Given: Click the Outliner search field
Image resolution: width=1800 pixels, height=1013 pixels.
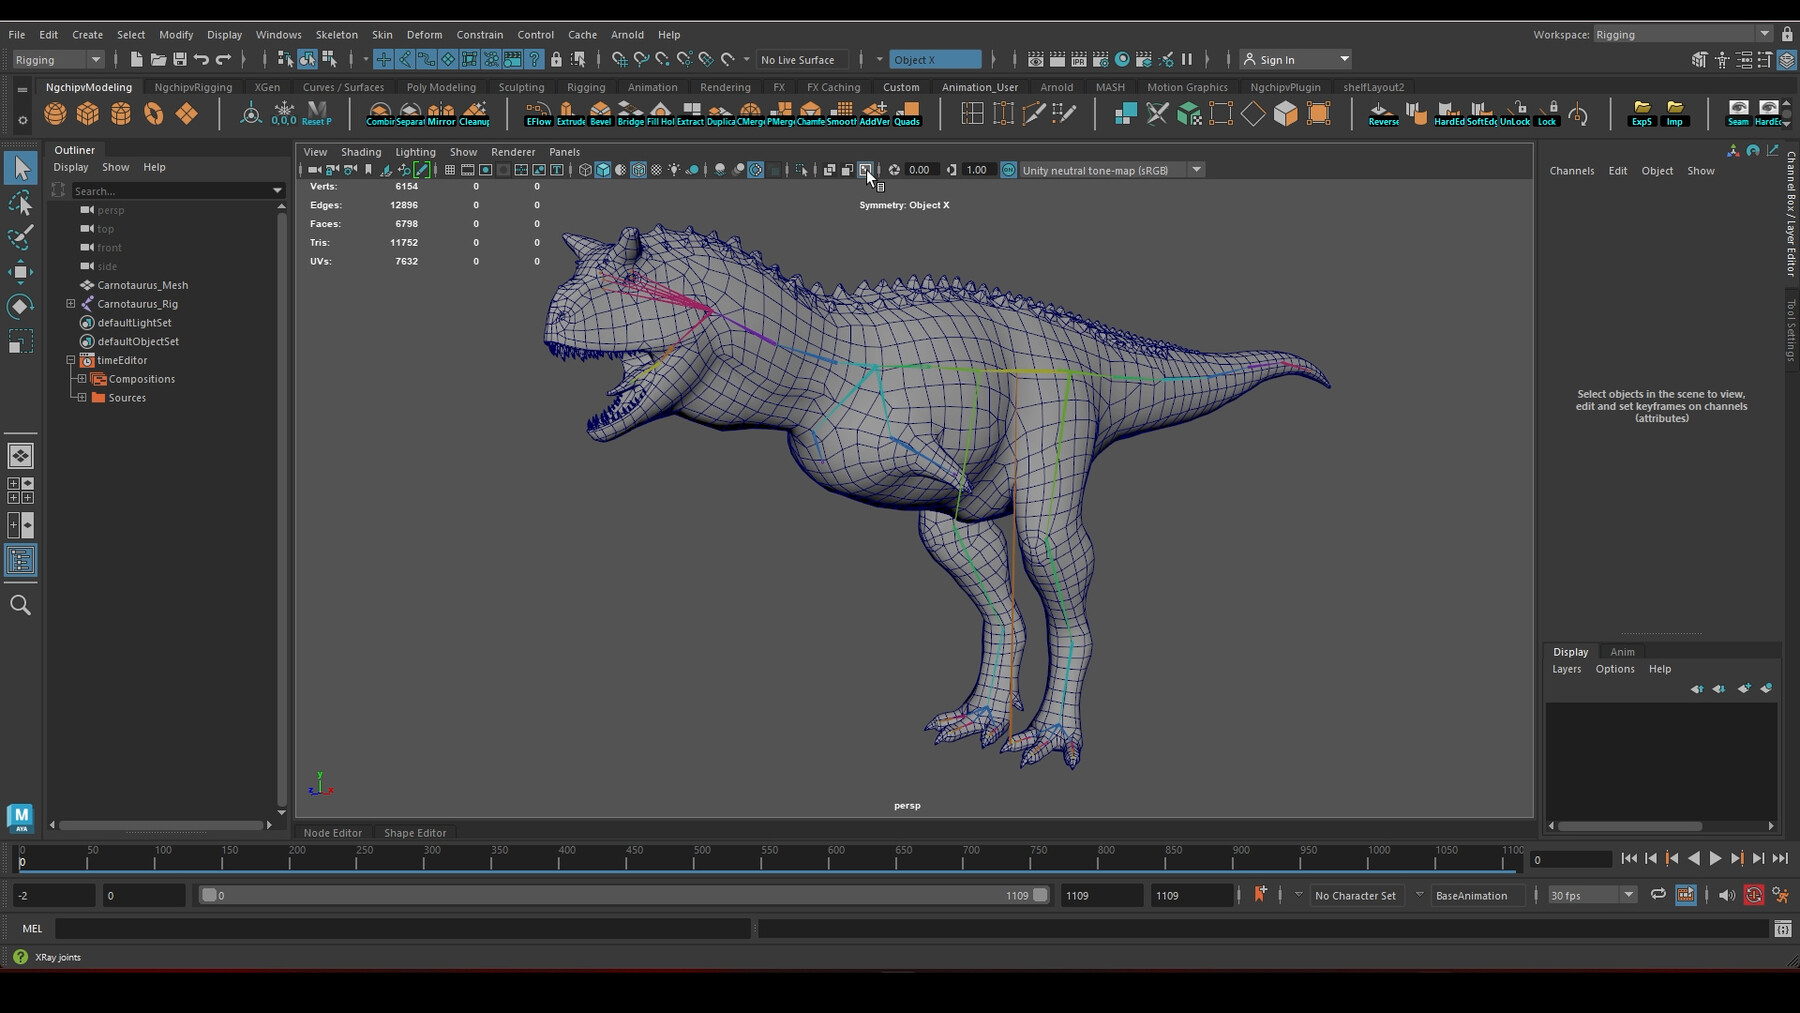Looking at the screenshot, I should pos(178,190).
